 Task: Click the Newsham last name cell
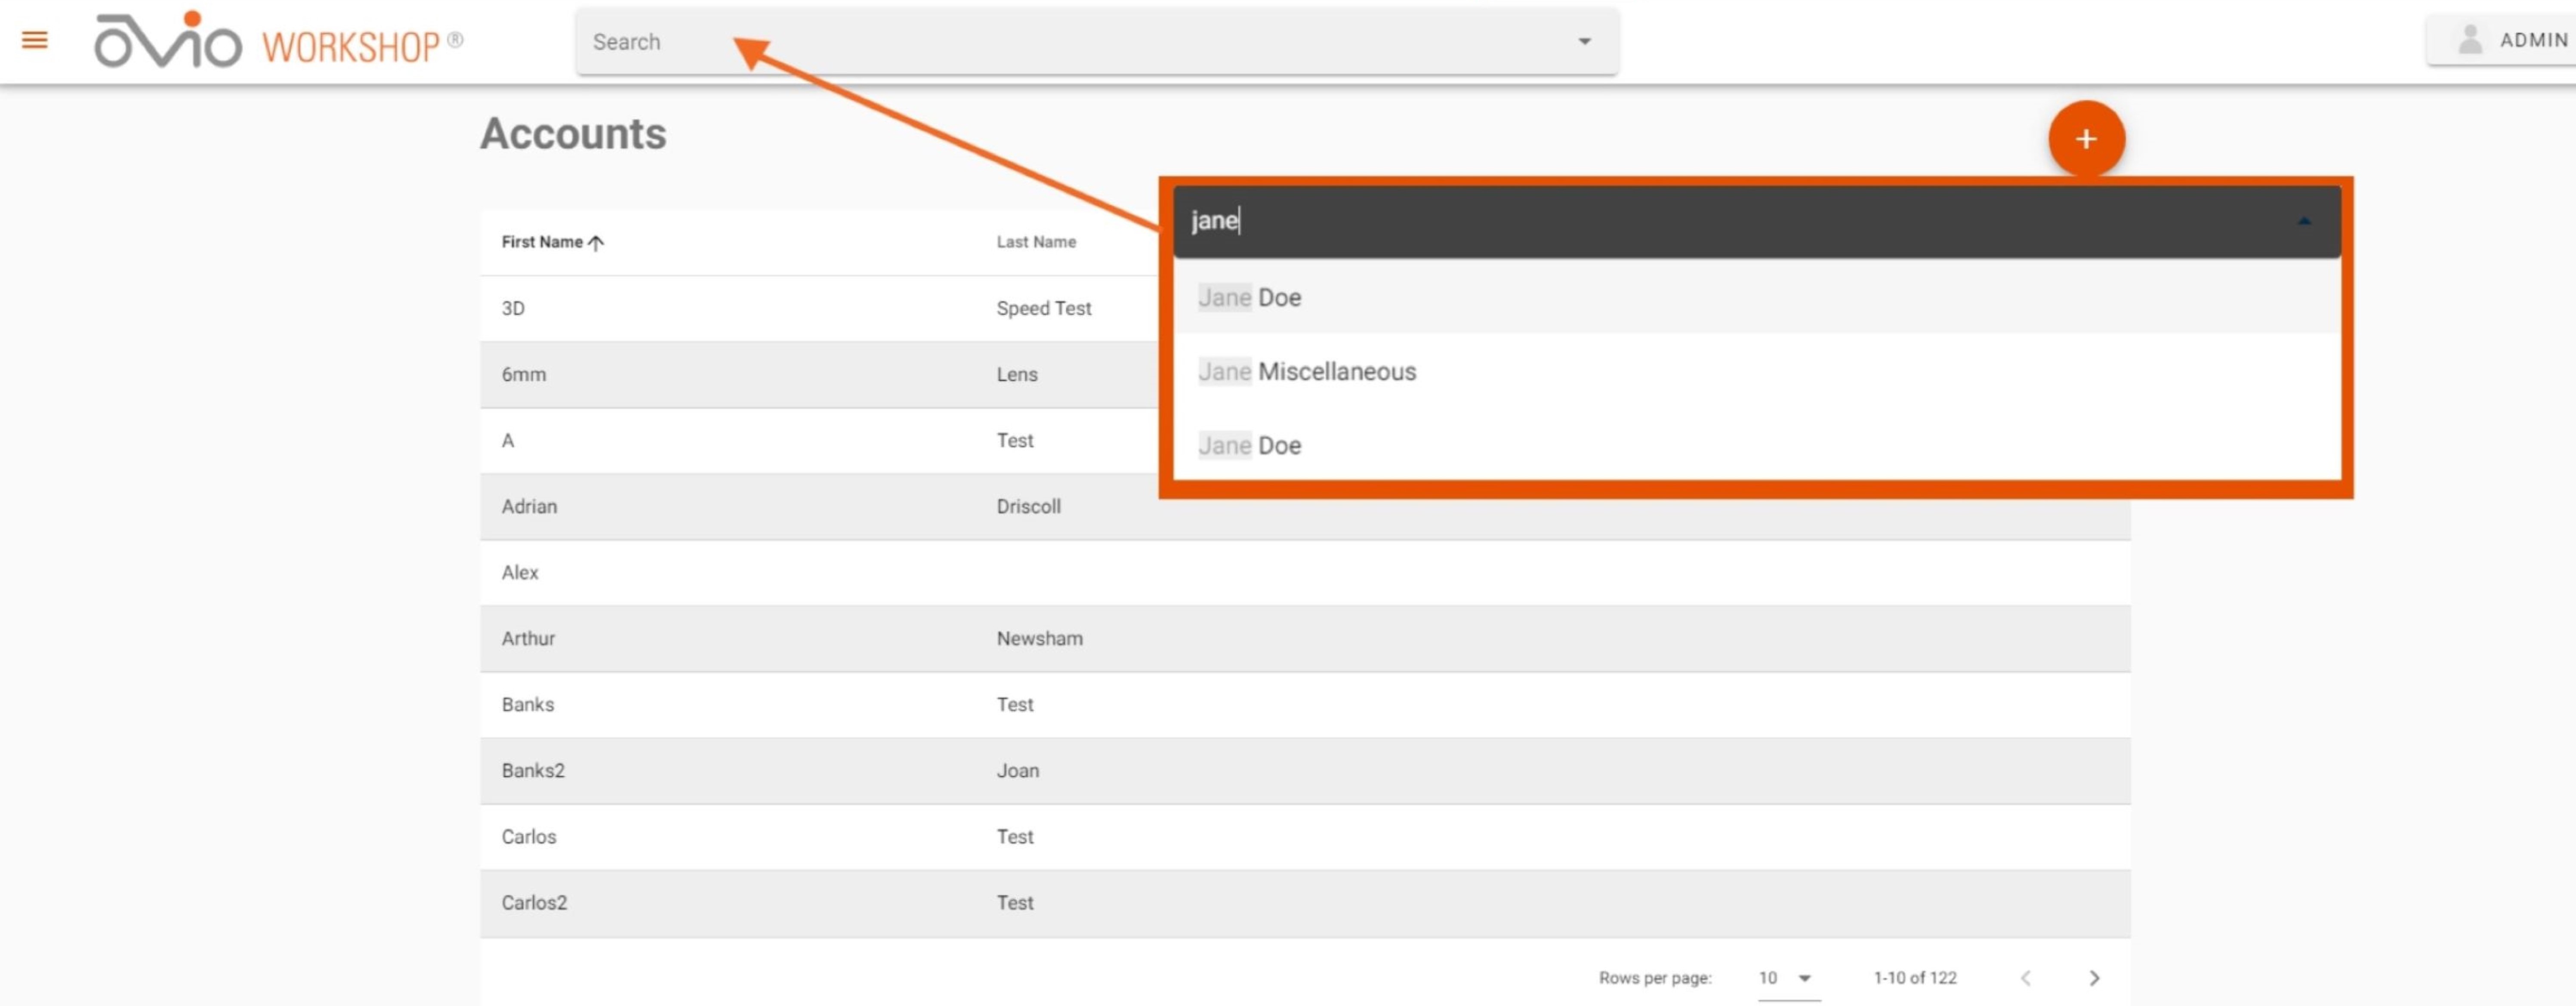pyautogui.click(x=1039, y=638)
